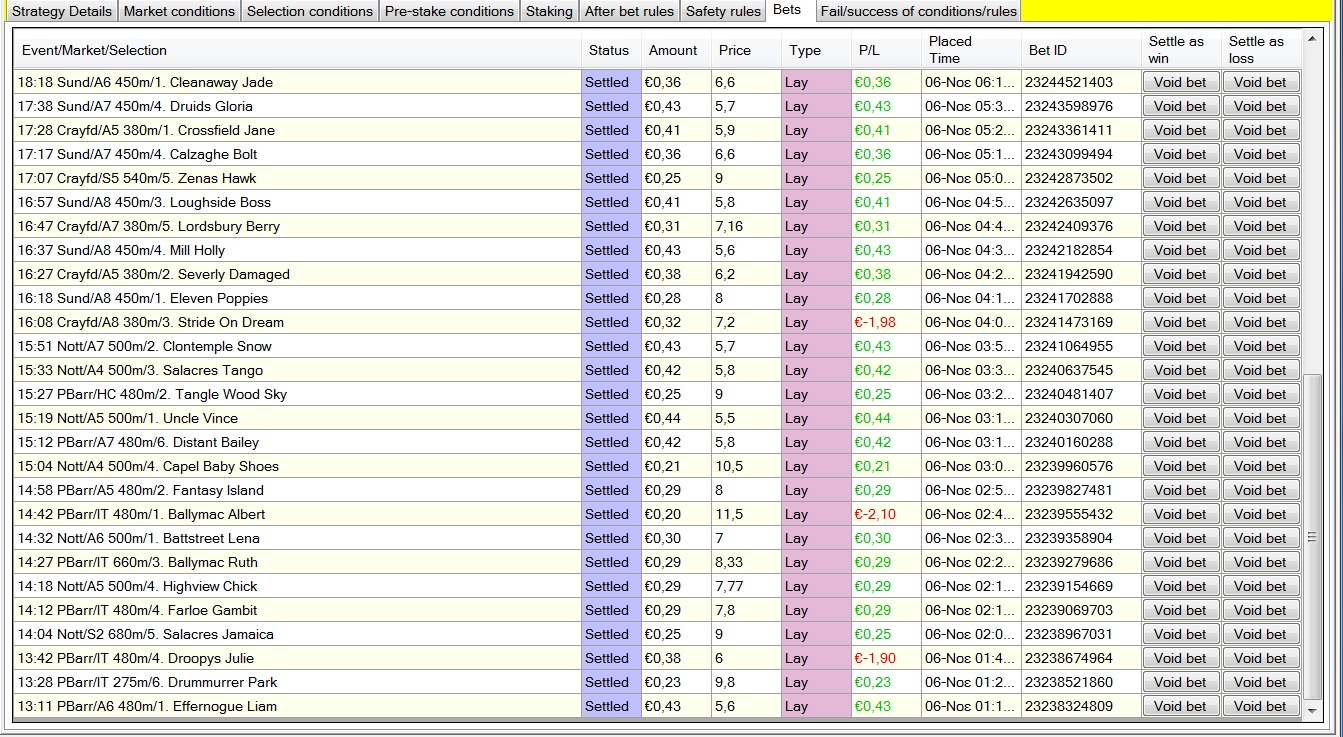Click the €0,44 amount for Uncle Vince
The height and width of the screenshot is (737, 1343).
click(663, 418)
